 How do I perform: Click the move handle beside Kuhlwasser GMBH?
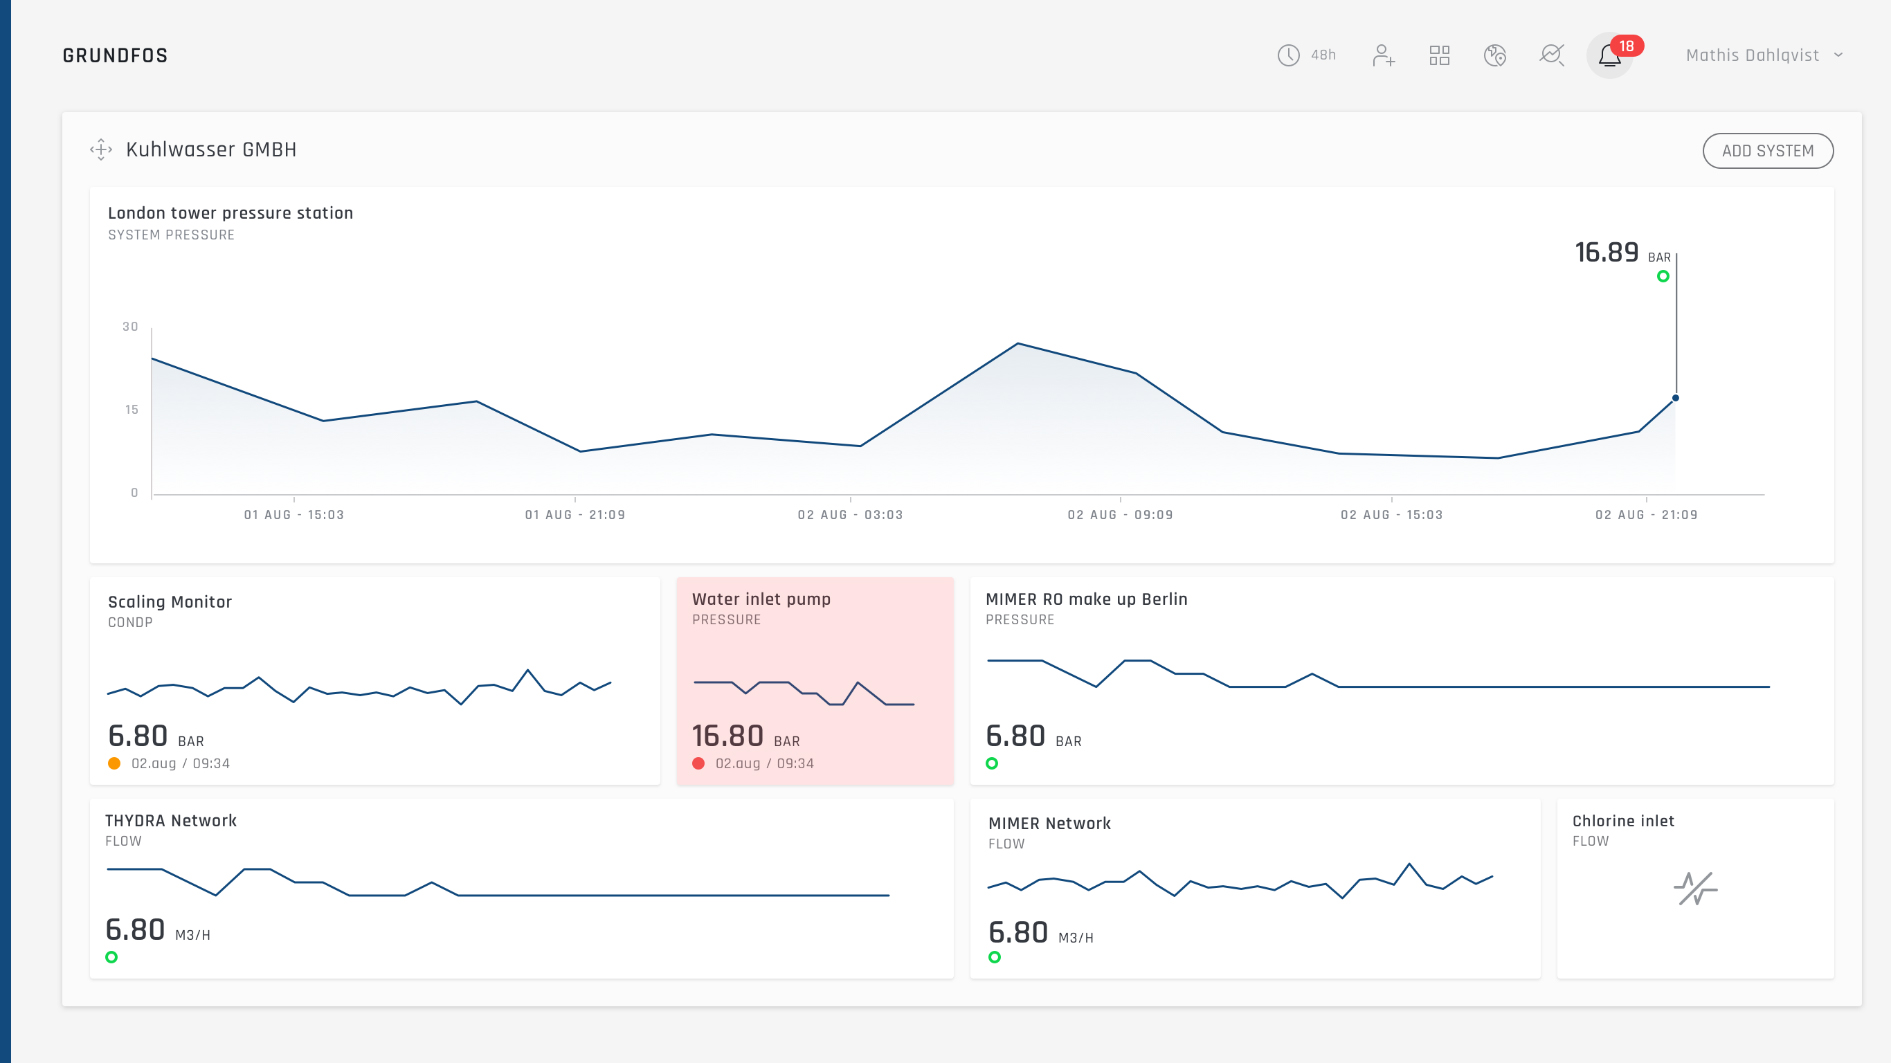[x=101, y=150]
